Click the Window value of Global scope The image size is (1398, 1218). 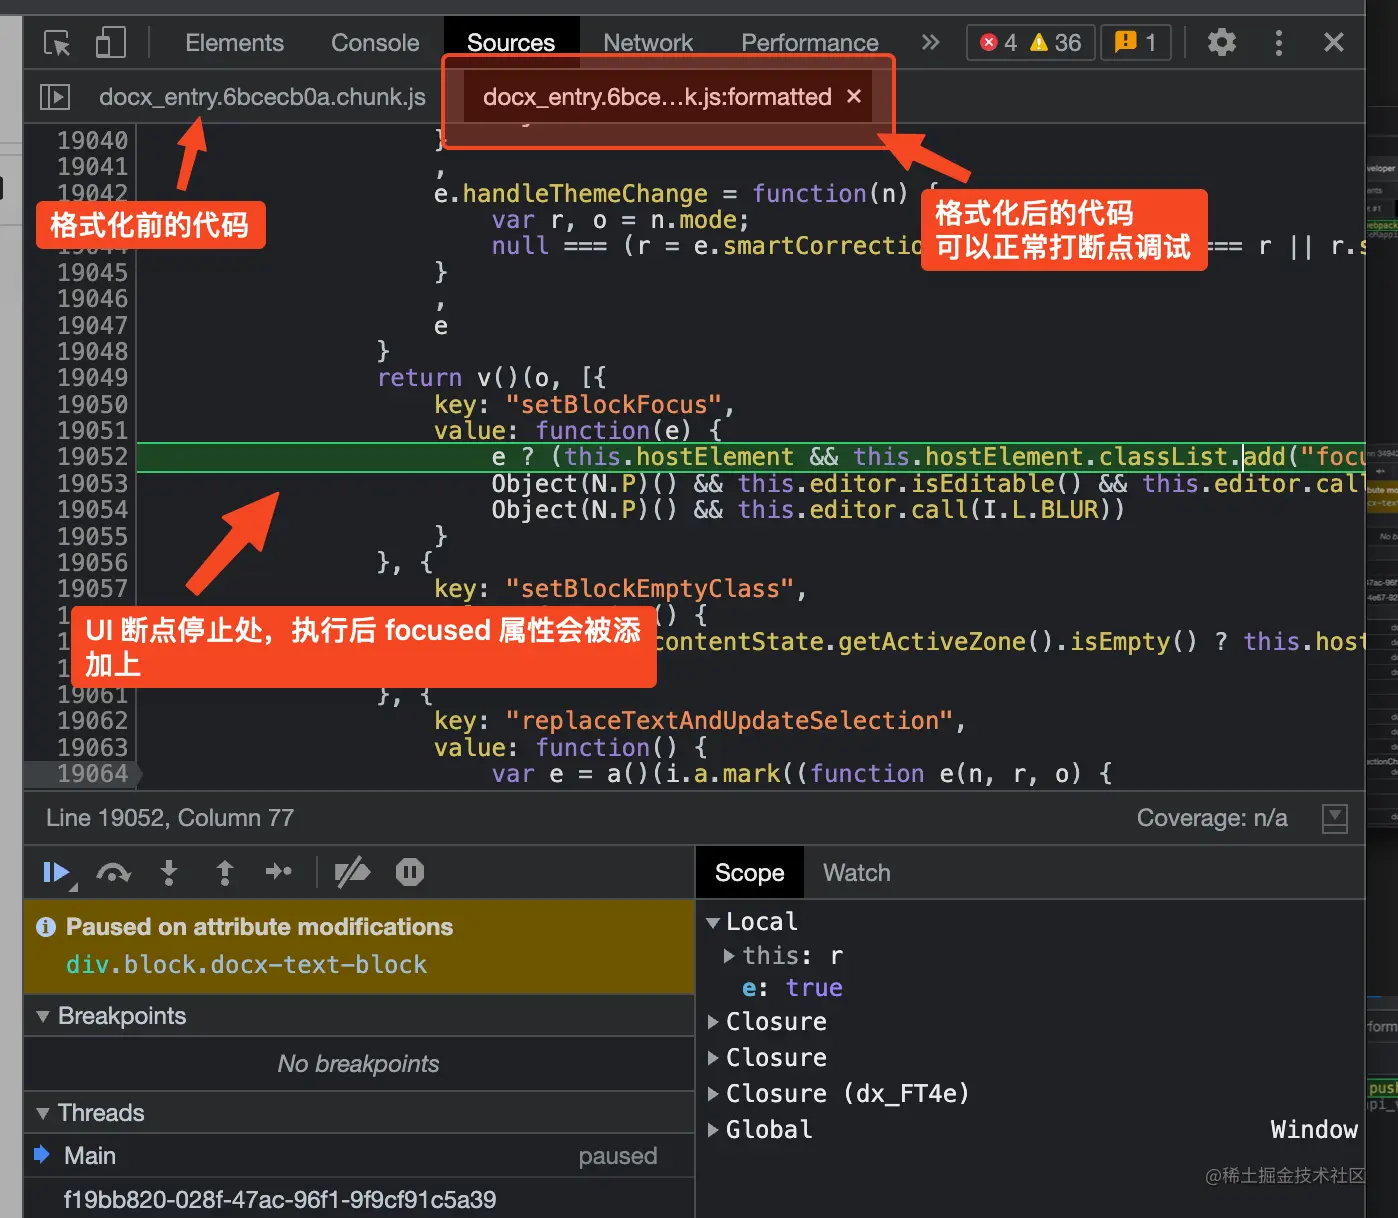1314,1130
